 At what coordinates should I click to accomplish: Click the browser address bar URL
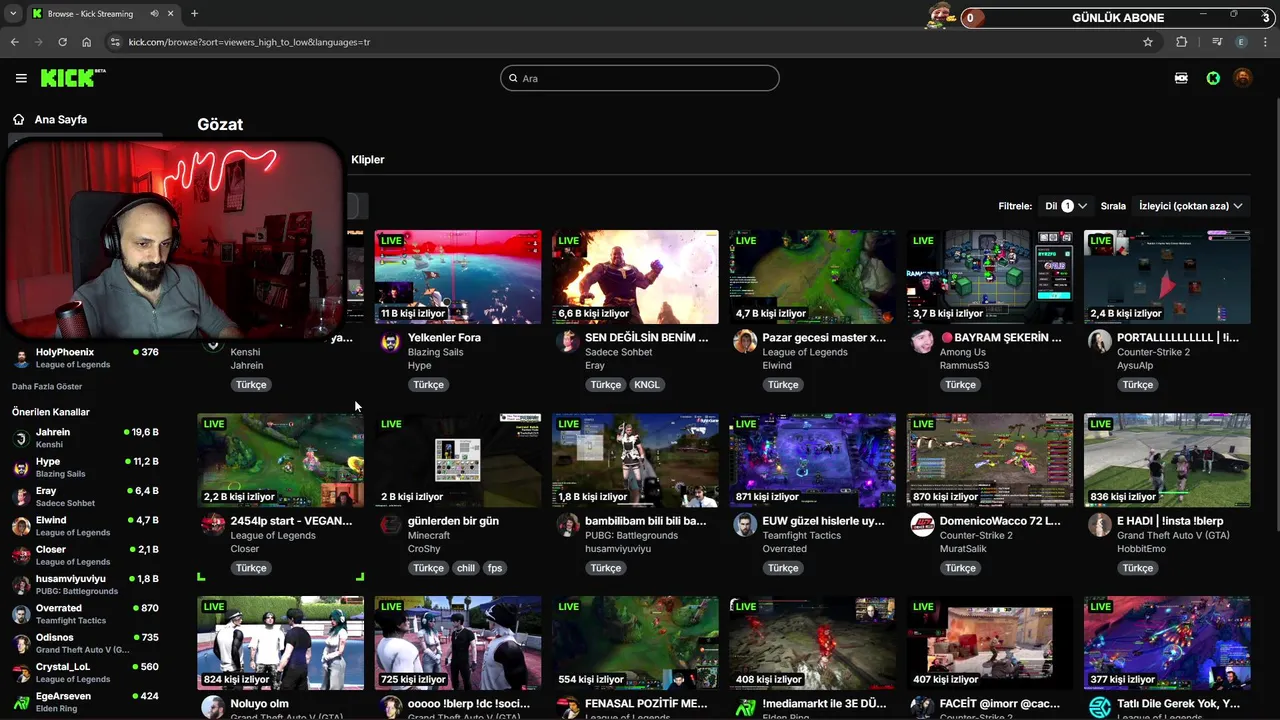[x=250, y=42]
